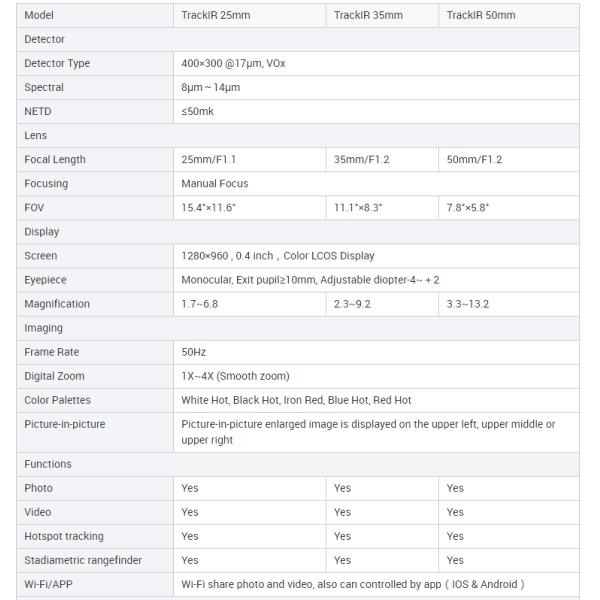
Task: Click the Color Palettes values cell
Action: [x=296, y=400]
